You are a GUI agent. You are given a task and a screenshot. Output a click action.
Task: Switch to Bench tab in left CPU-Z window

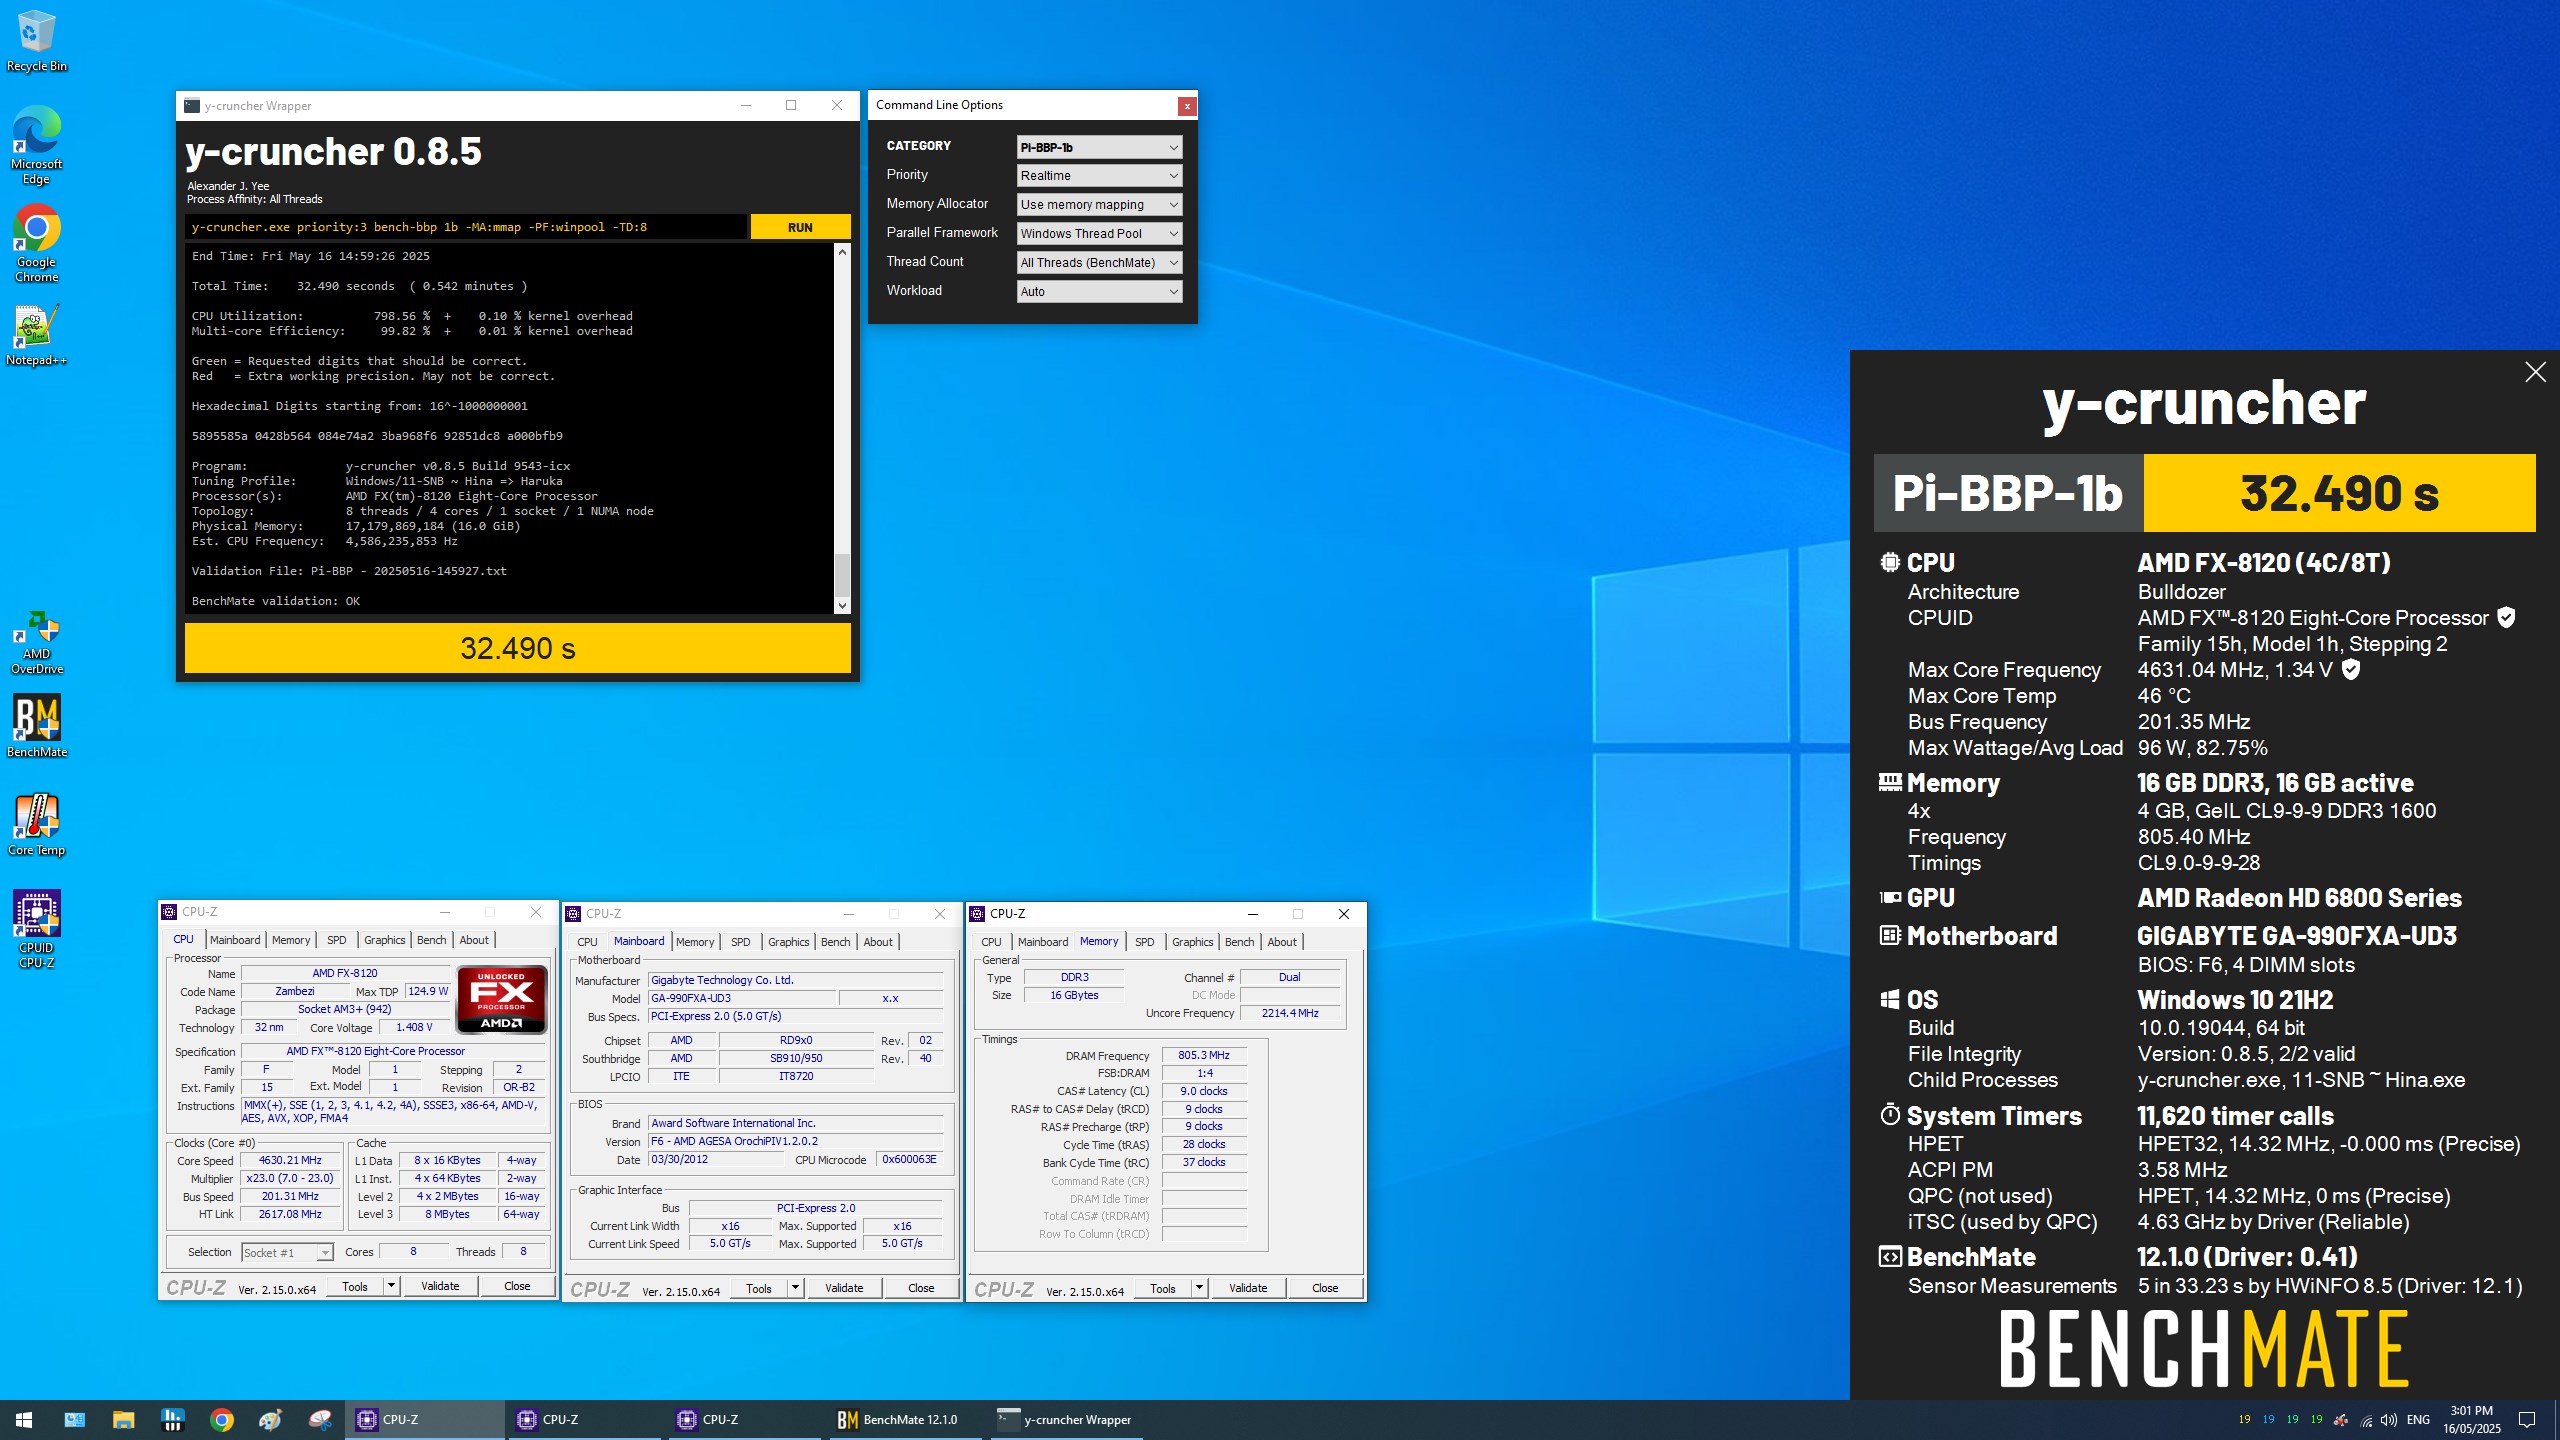pyautogui.click(x=432, y=940)
